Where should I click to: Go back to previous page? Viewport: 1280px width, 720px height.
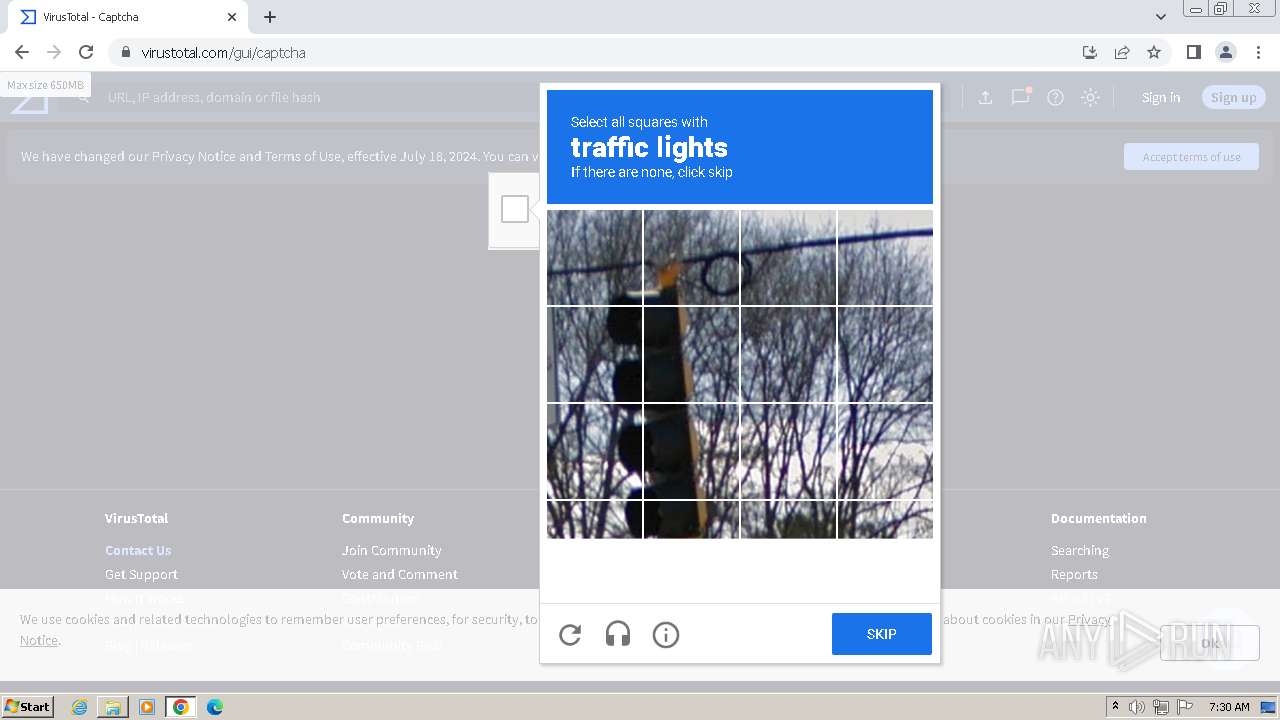tap(22, 52)
